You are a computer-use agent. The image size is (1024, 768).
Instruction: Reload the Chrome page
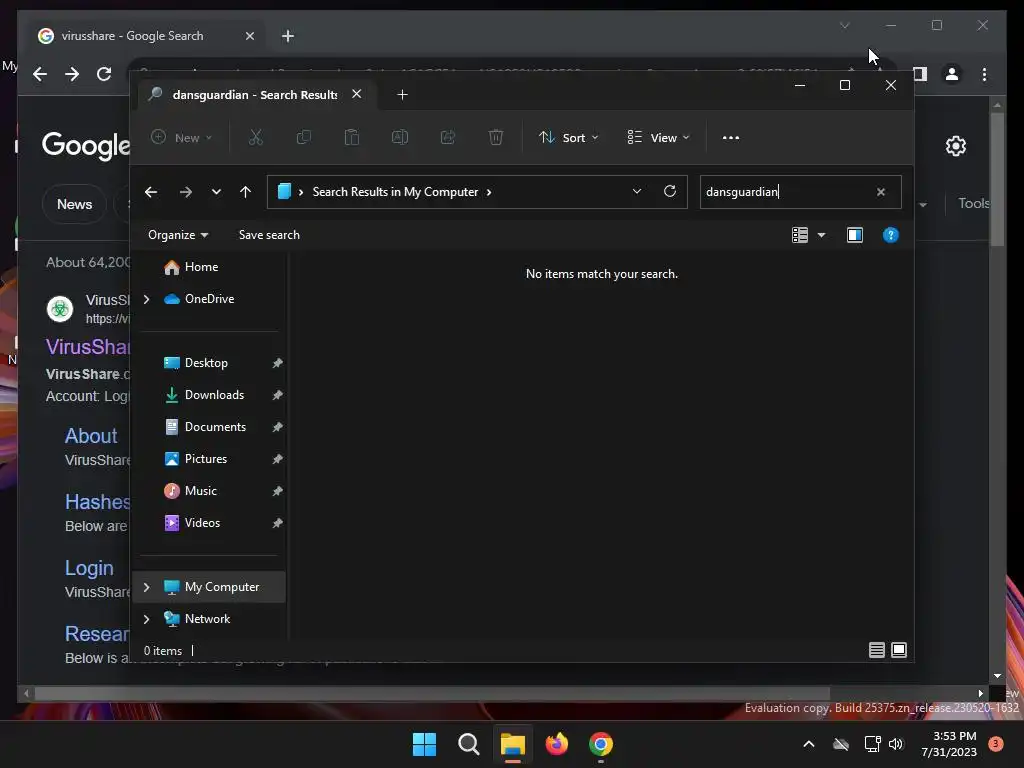pos(104,74)
